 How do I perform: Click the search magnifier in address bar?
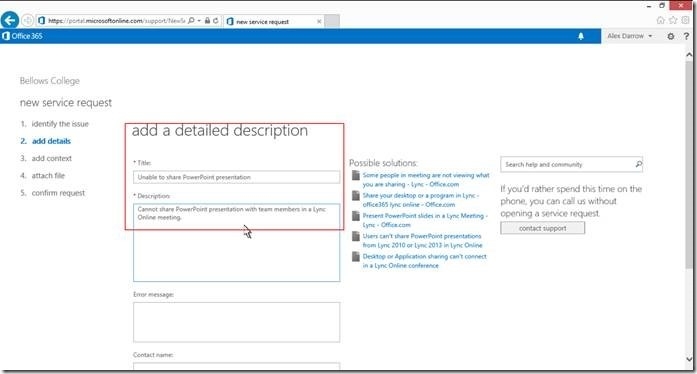click(x=191, y=20)
